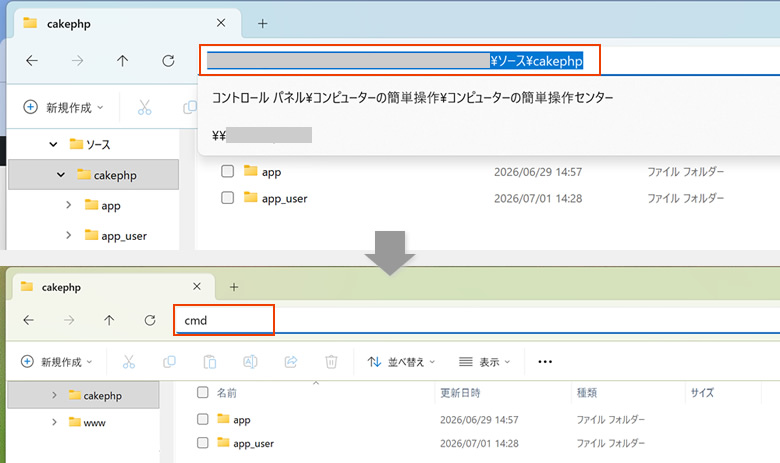
Task: Click Up arrow in upper Explorer window
Action: pos(122,61)
